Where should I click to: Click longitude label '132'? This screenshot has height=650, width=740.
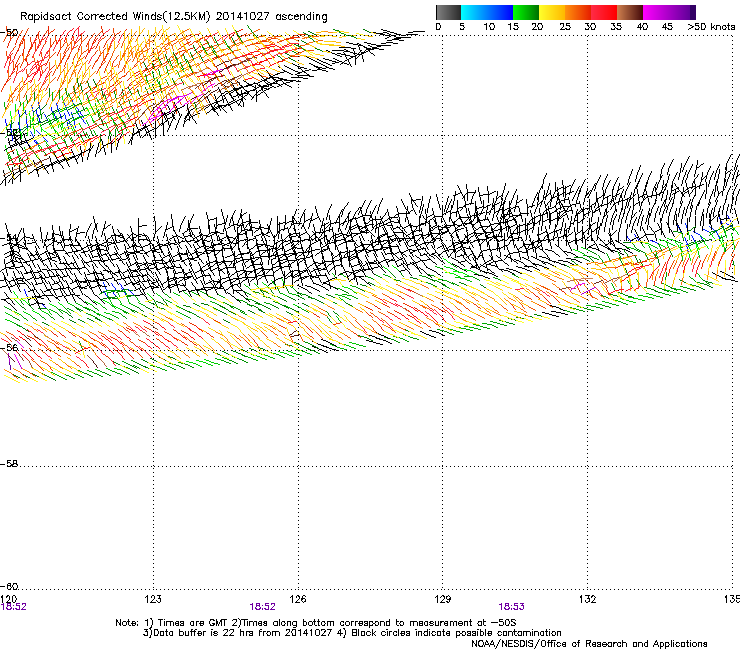pos(588,599)
